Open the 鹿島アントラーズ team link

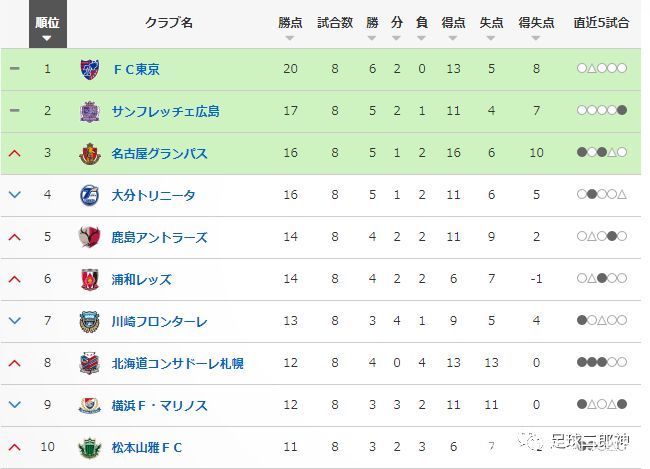pyautogui.click(x=159, y=238)
